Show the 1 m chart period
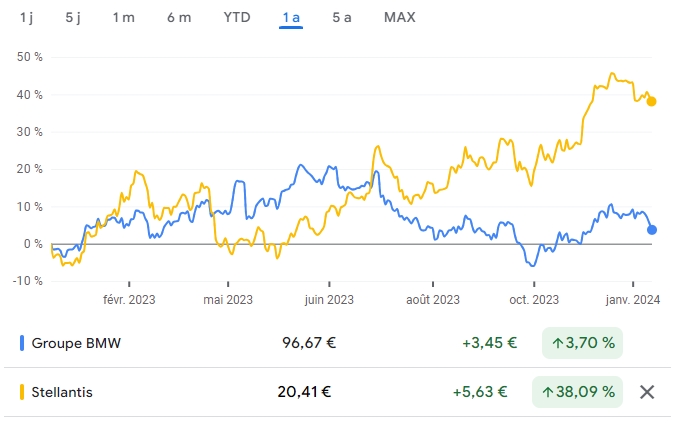The image size is (675, 424). click(123, 18)
